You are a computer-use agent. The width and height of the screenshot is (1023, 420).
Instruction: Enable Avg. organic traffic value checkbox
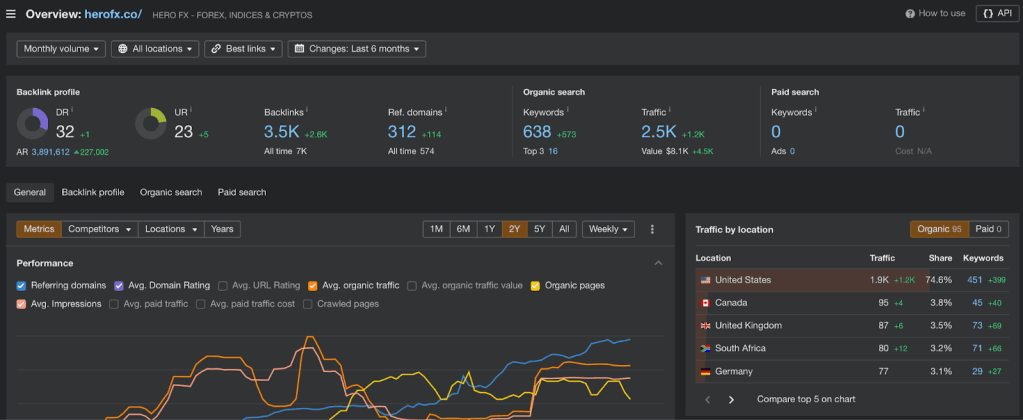pos(412,286)
